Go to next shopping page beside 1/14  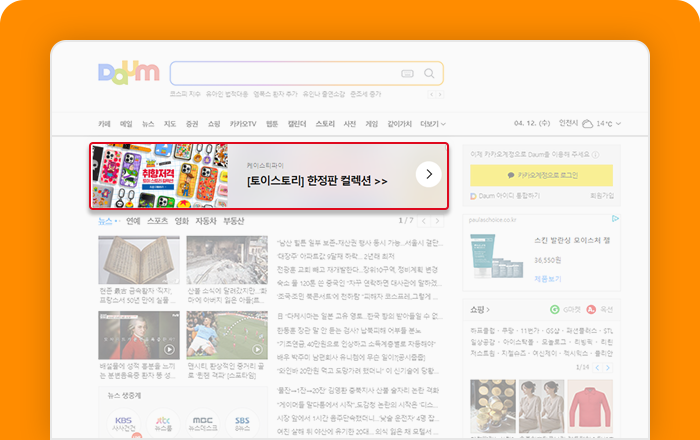[608, 368]
